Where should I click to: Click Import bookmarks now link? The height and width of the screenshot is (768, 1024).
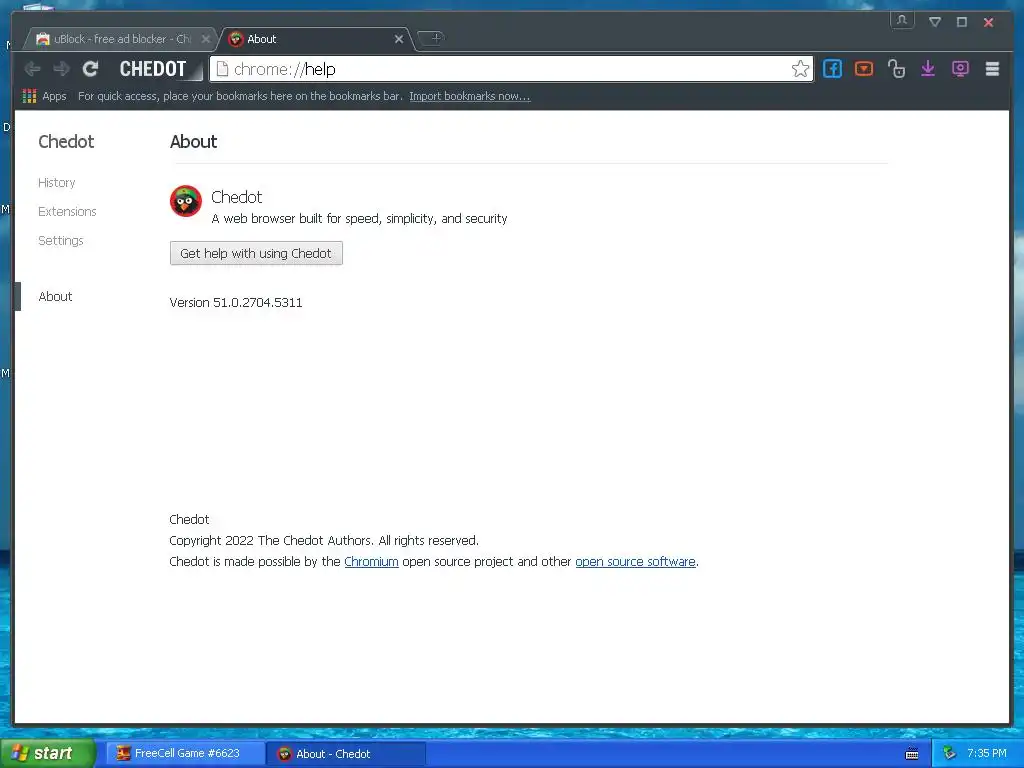coord(470,96)
